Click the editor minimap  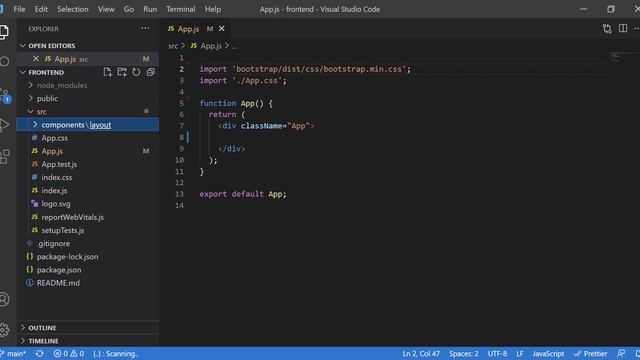[x=614, y=57]
